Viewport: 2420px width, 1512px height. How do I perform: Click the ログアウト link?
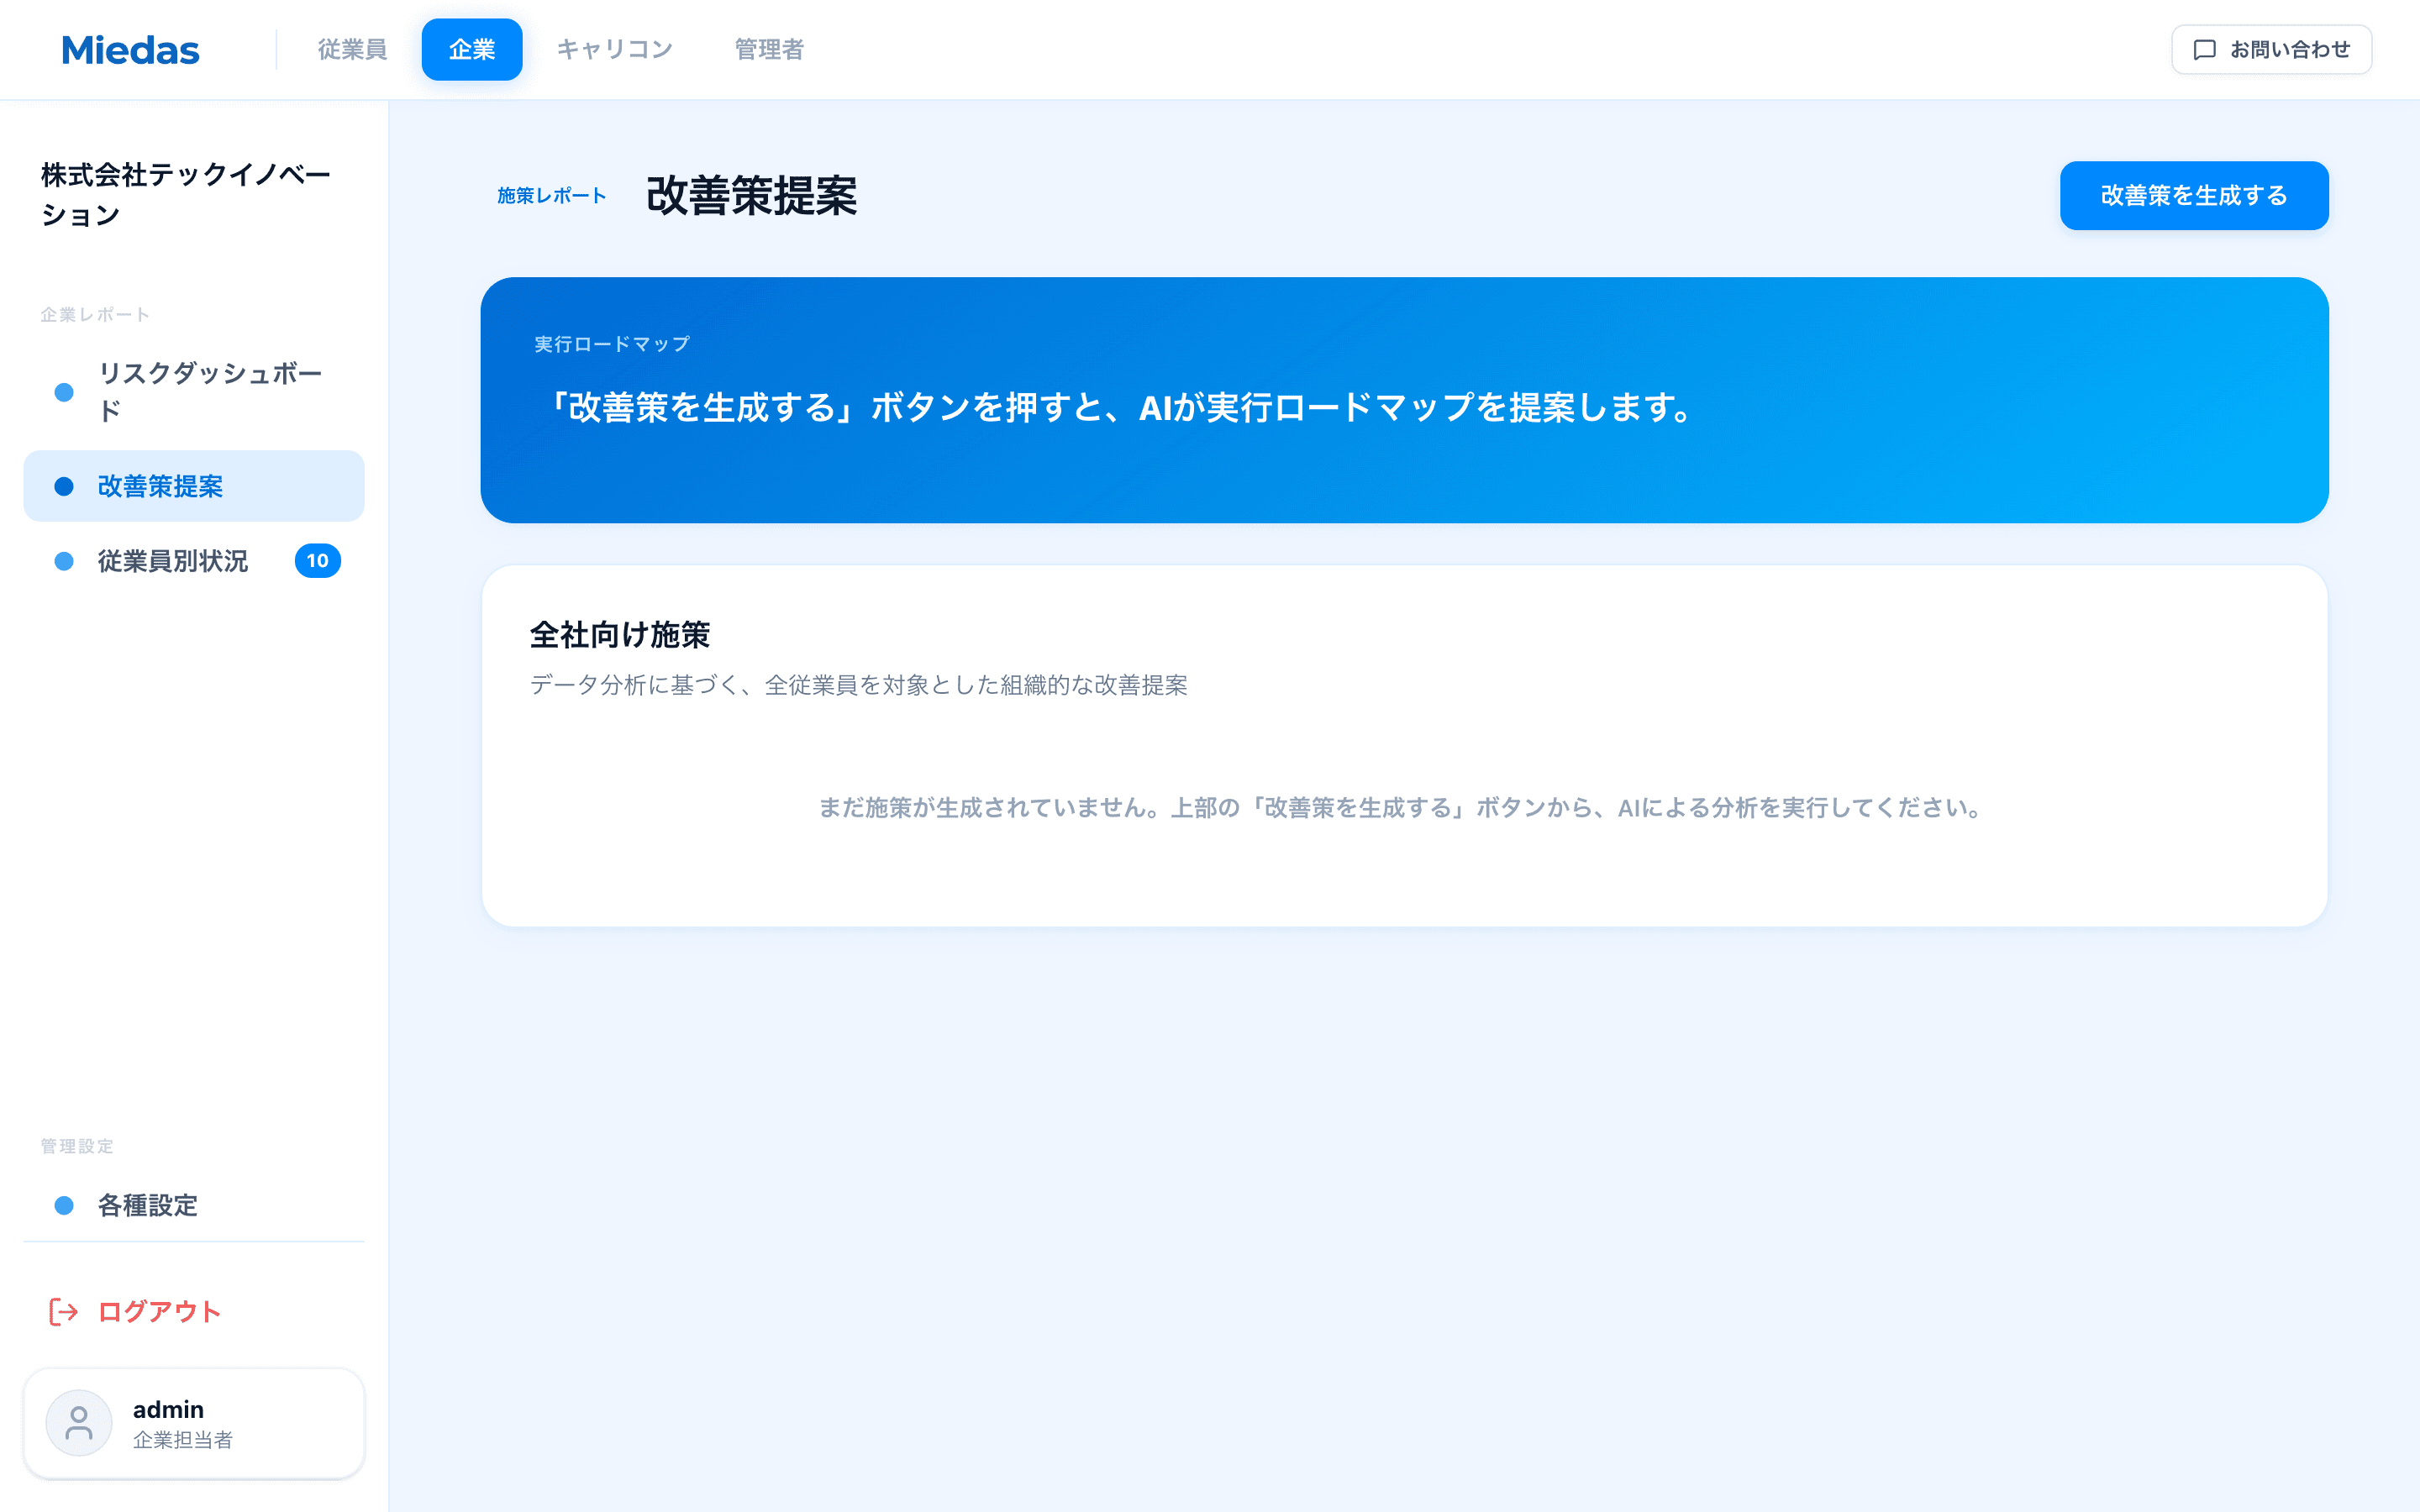click(158, 1312)
